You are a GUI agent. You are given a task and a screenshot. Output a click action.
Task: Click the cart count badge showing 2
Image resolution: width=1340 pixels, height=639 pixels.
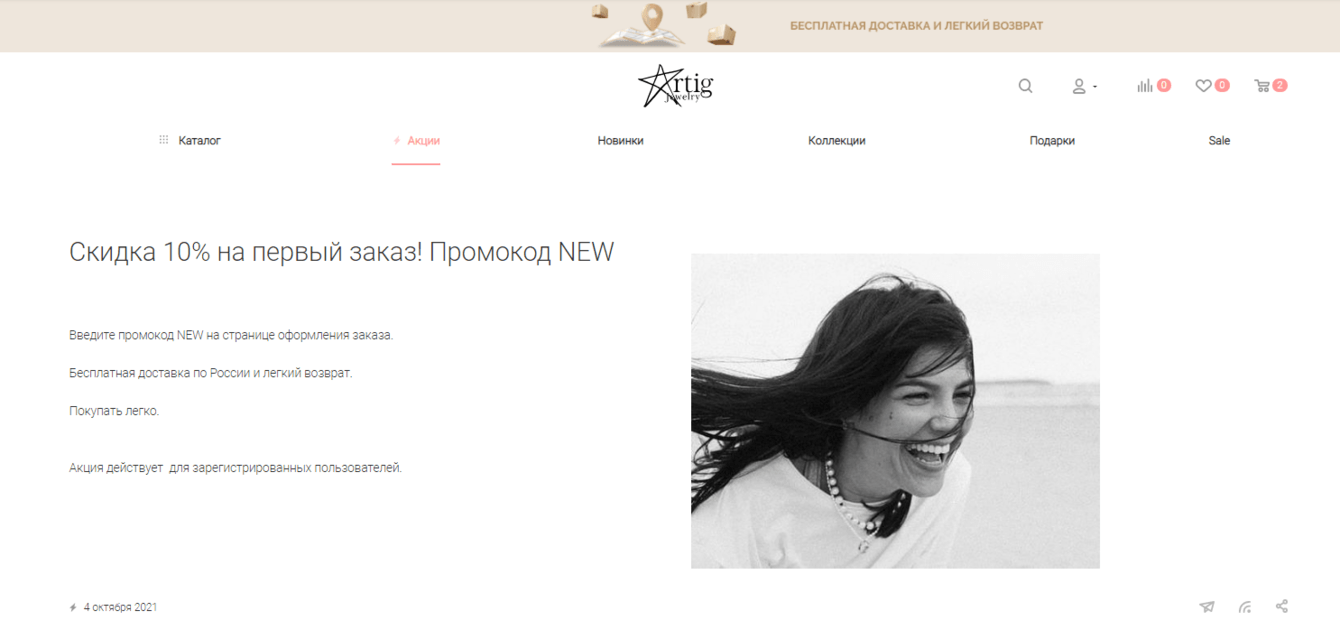(1280, 86)
